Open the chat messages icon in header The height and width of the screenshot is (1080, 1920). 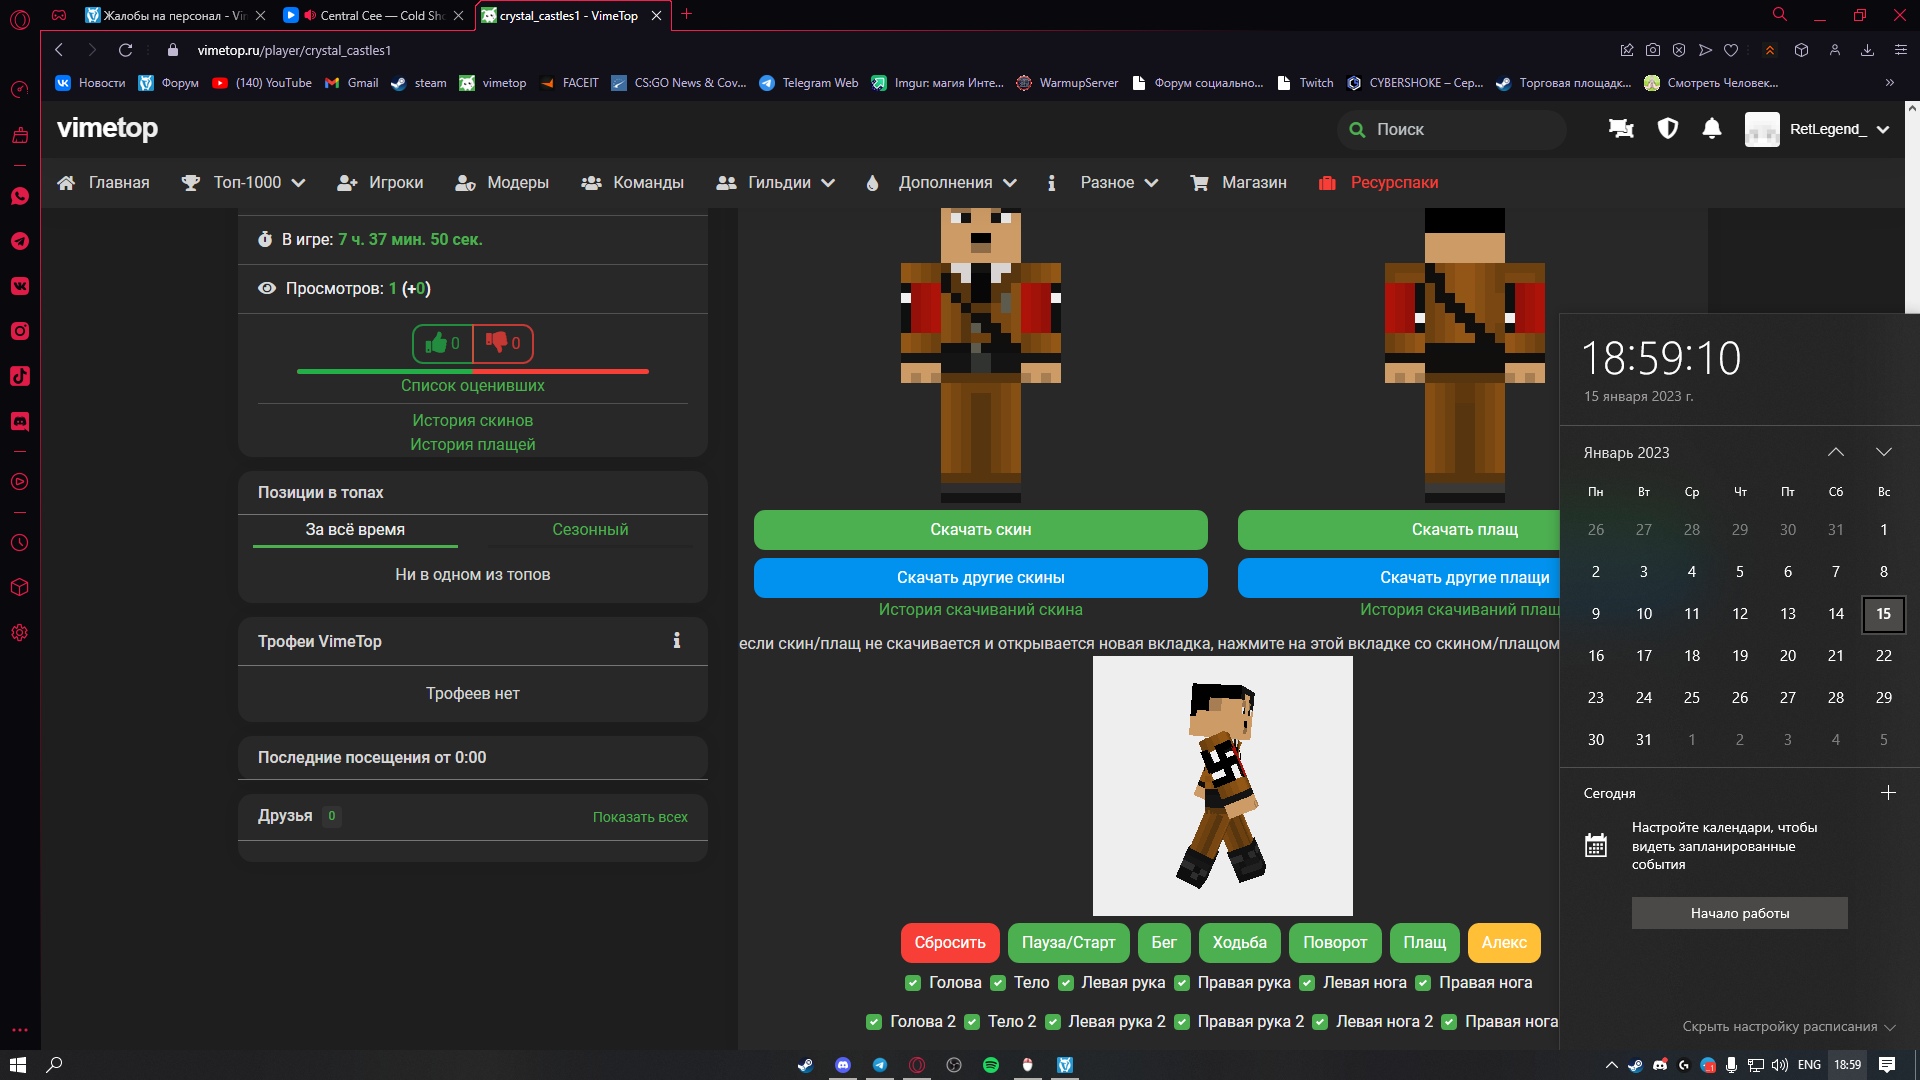(x=1621, y=129)
